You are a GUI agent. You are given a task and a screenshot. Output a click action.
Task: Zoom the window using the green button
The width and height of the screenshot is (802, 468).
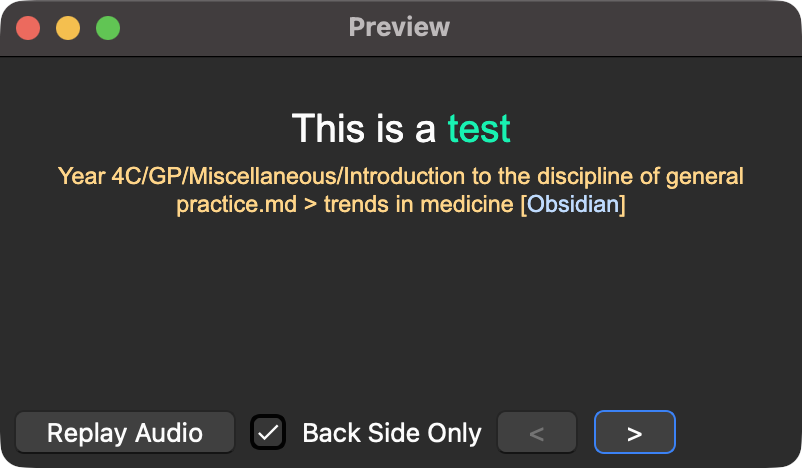tap(108, 28)
